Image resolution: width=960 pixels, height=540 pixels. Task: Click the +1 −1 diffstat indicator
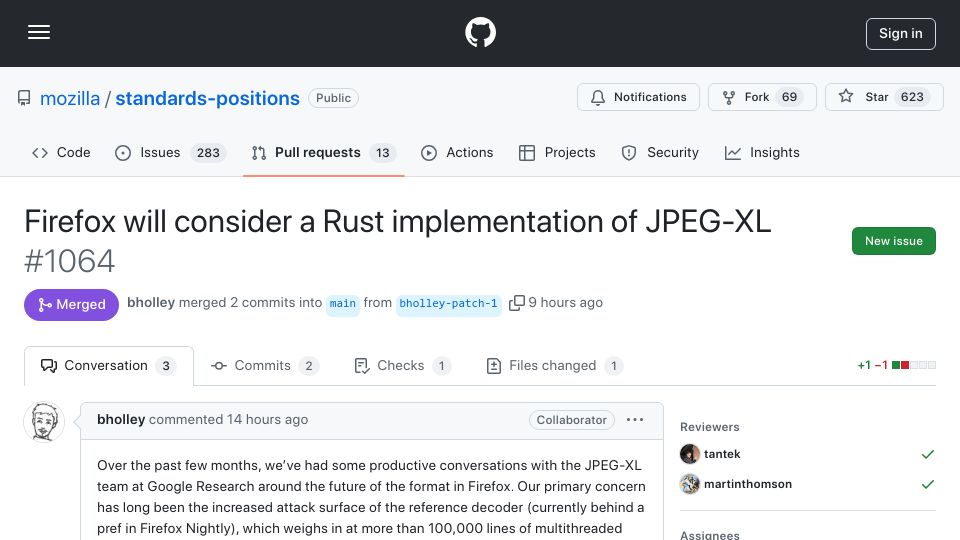[896, 366]
